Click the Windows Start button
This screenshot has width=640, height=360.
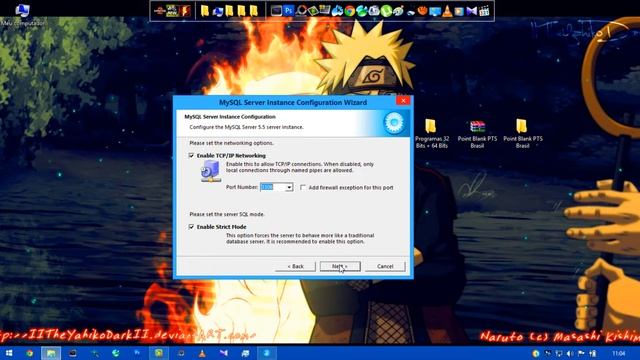click(9, 353)
